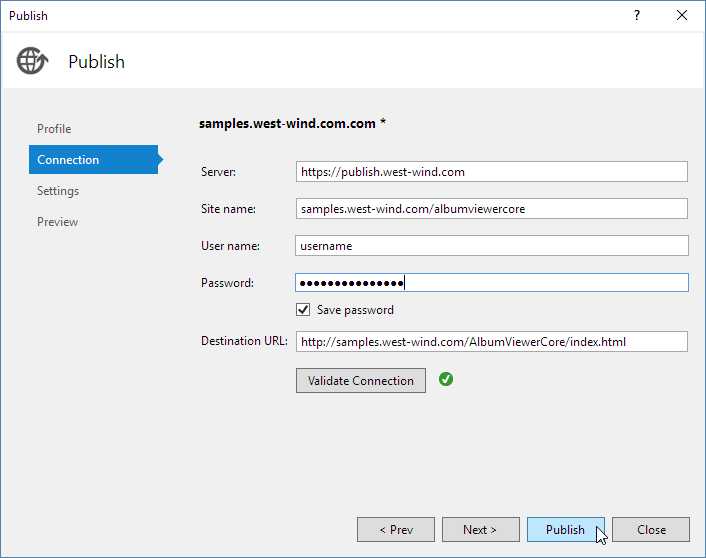Close the Publish dialog with X
706x558 pixels.
(x=682, y=15)
